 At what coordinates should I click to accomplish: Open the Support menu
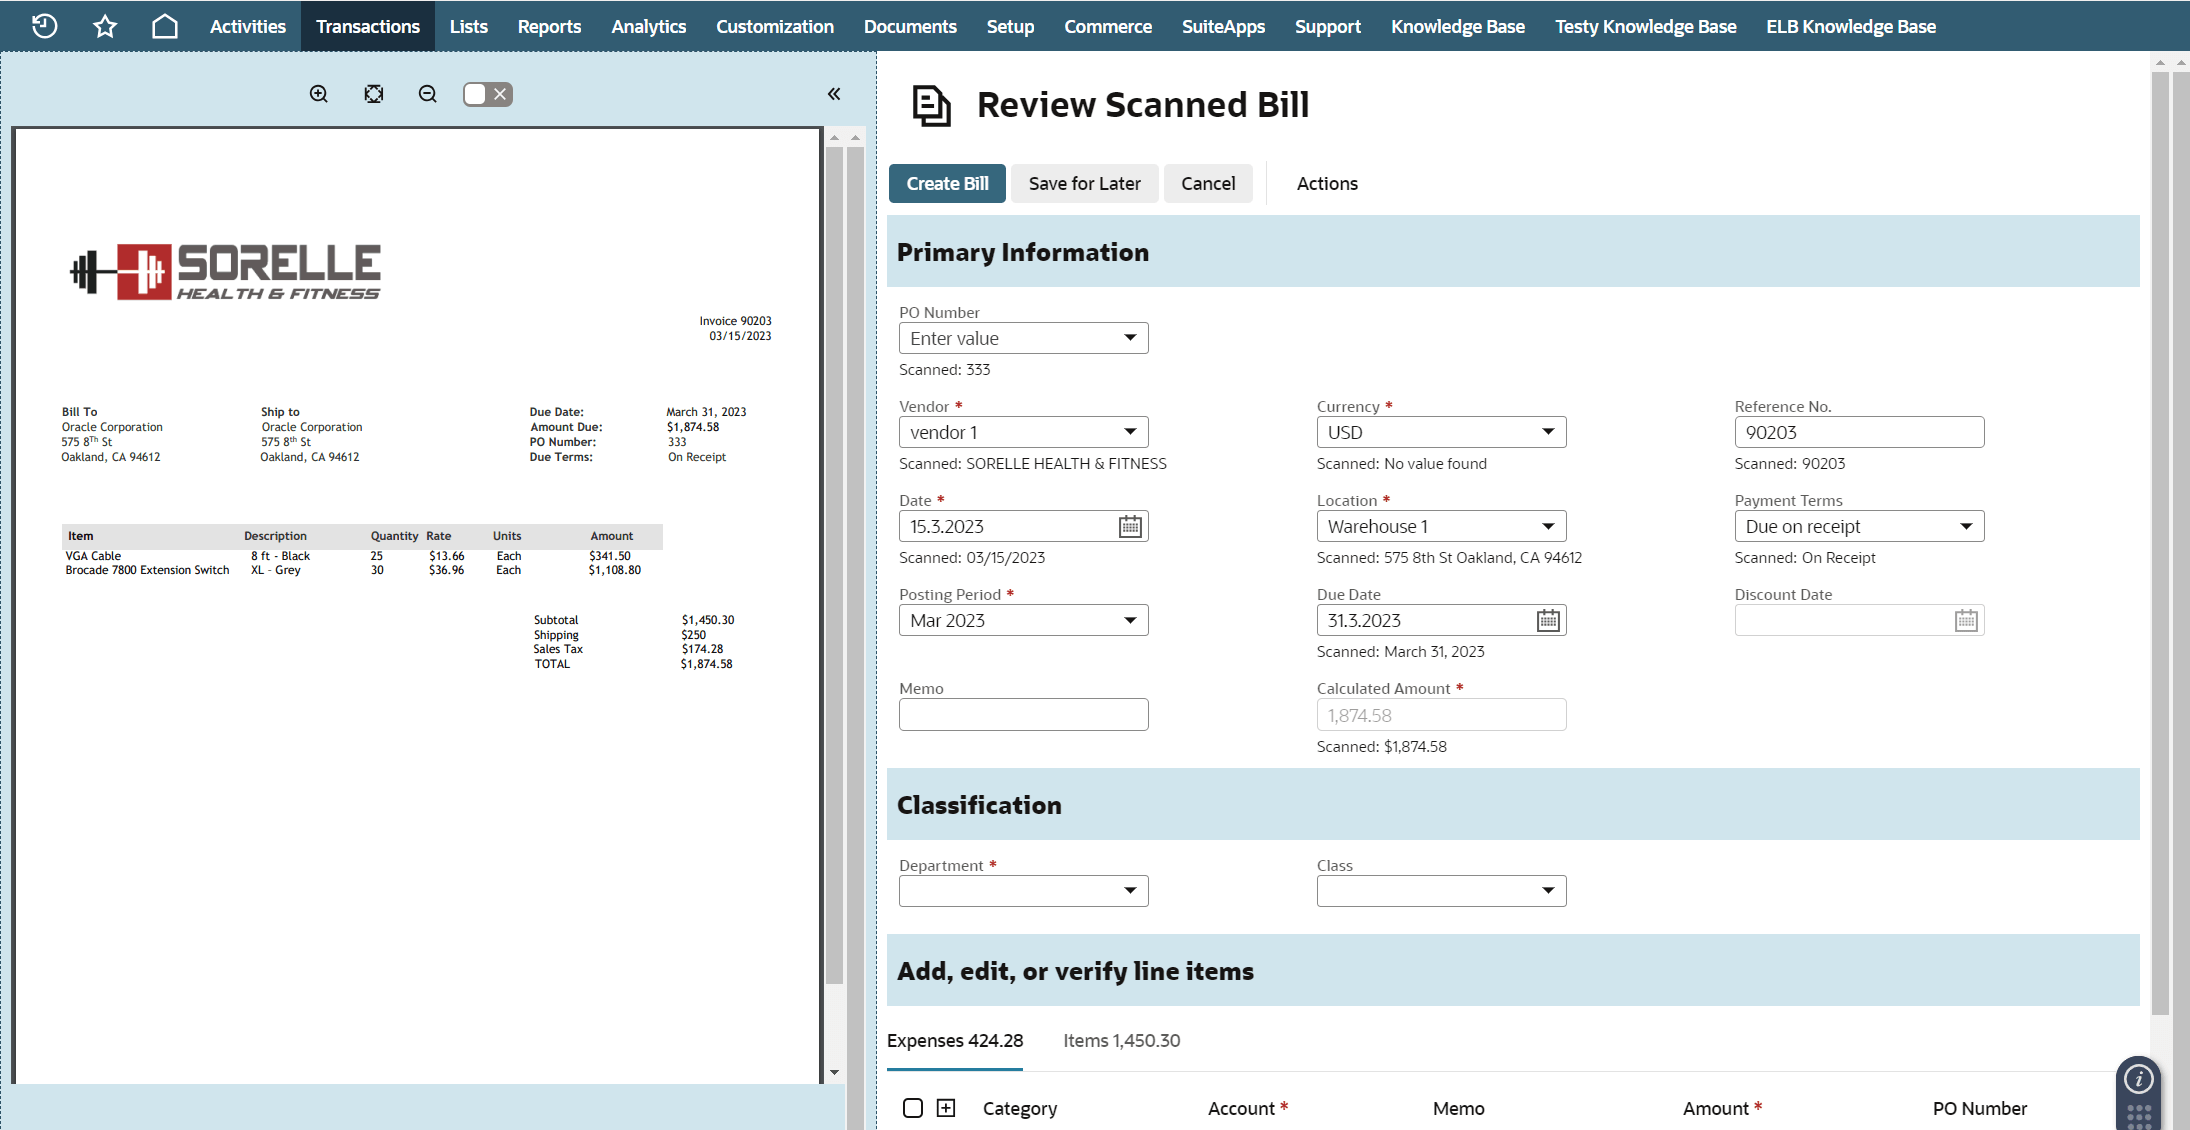[x=1328, y=26]
